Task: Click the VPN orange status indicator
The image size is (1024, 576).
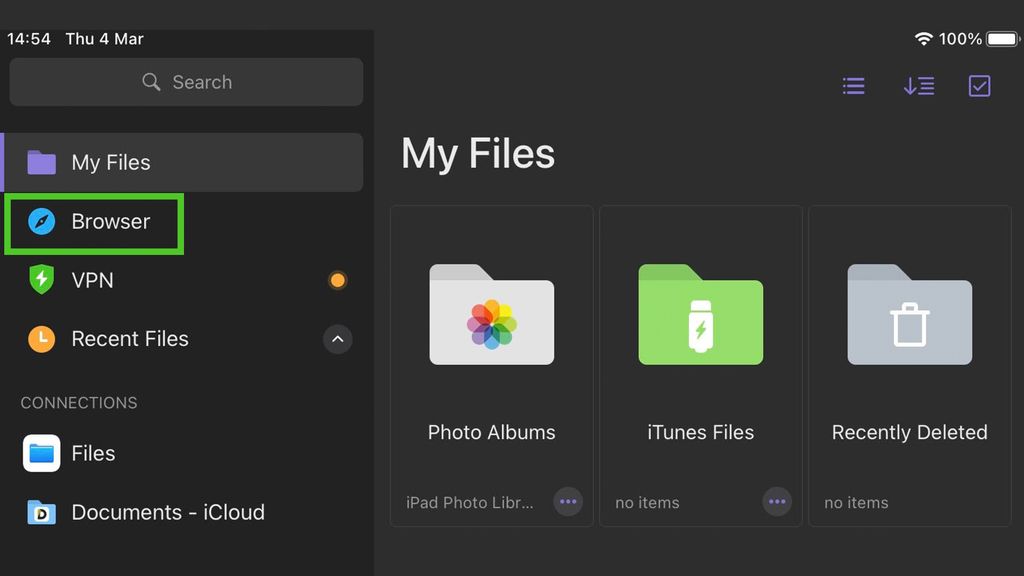Action: 337,280
